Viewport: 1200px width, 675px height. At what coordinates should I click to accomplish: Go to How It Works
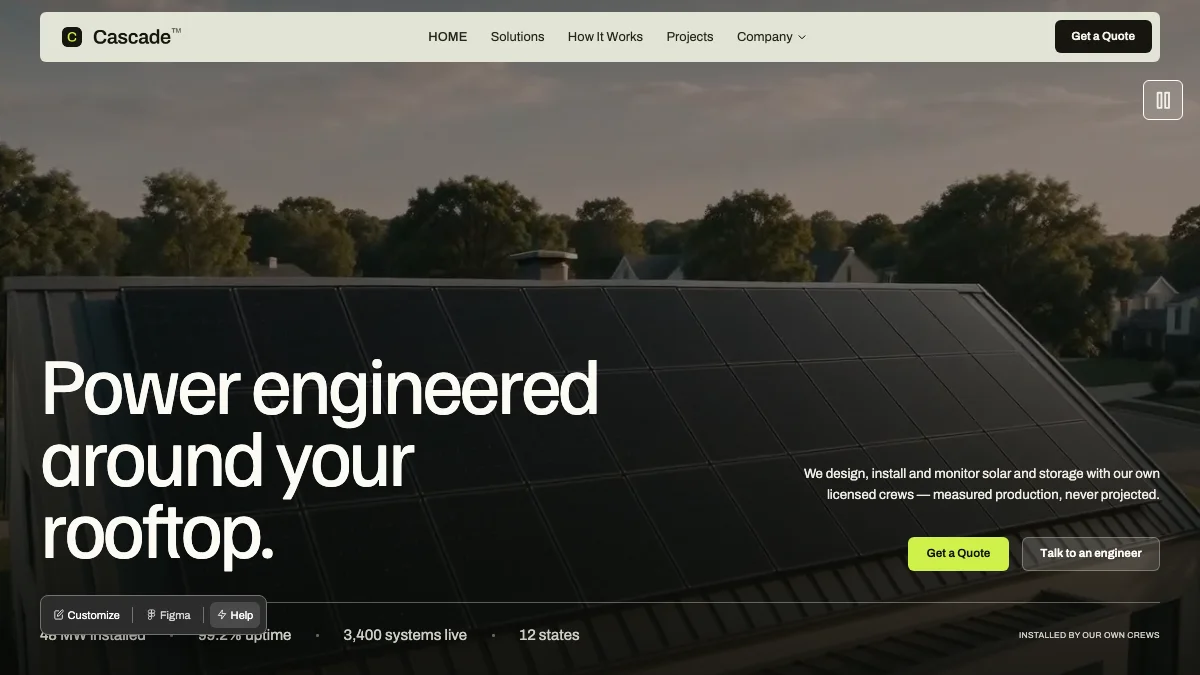click(x=605, y=37)
